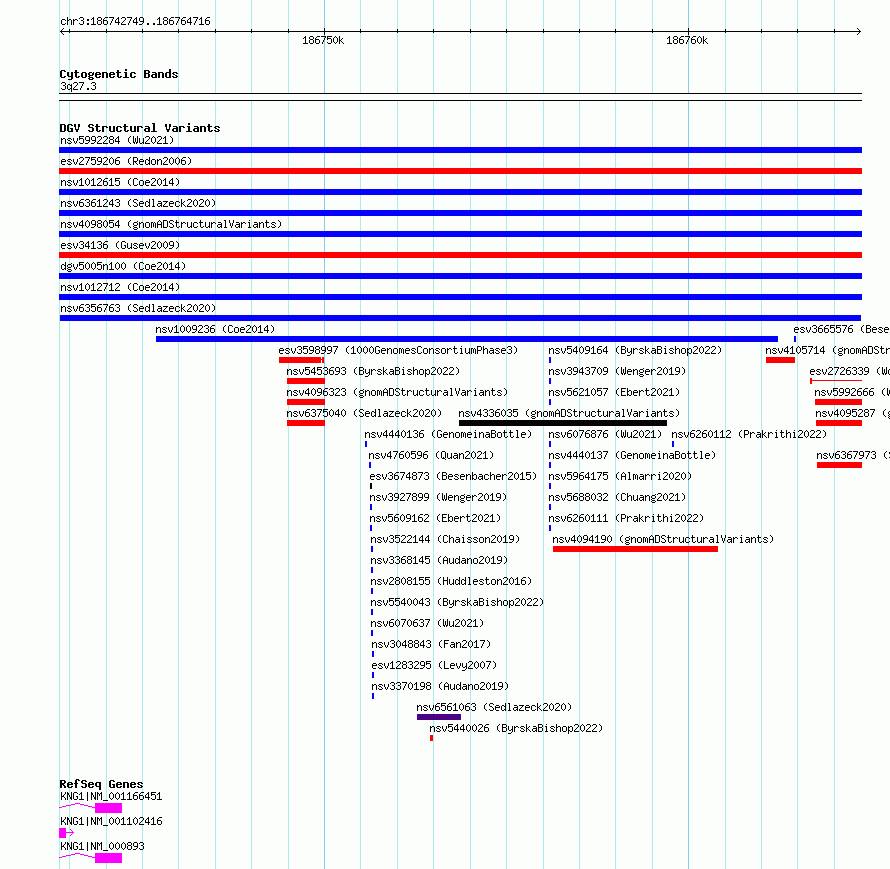
Task: Select nsv5688032 (Chuang2021) label
Action: [617, 497]
